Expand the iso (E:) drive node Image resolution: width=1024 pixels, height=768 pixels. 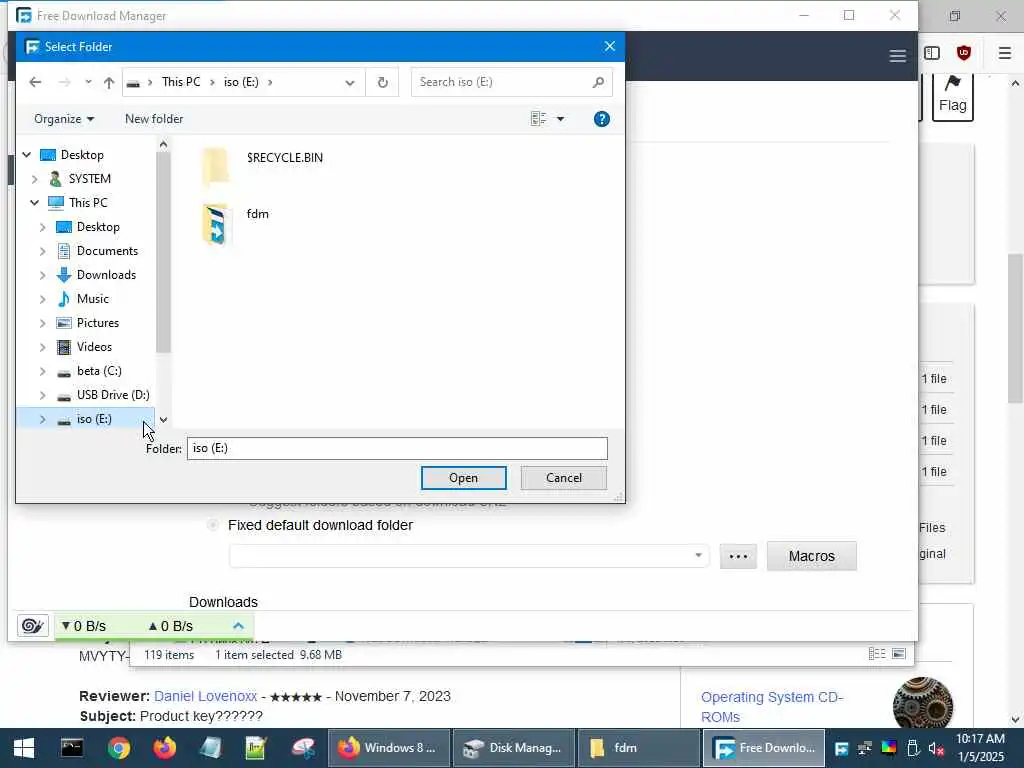point(42,419)
